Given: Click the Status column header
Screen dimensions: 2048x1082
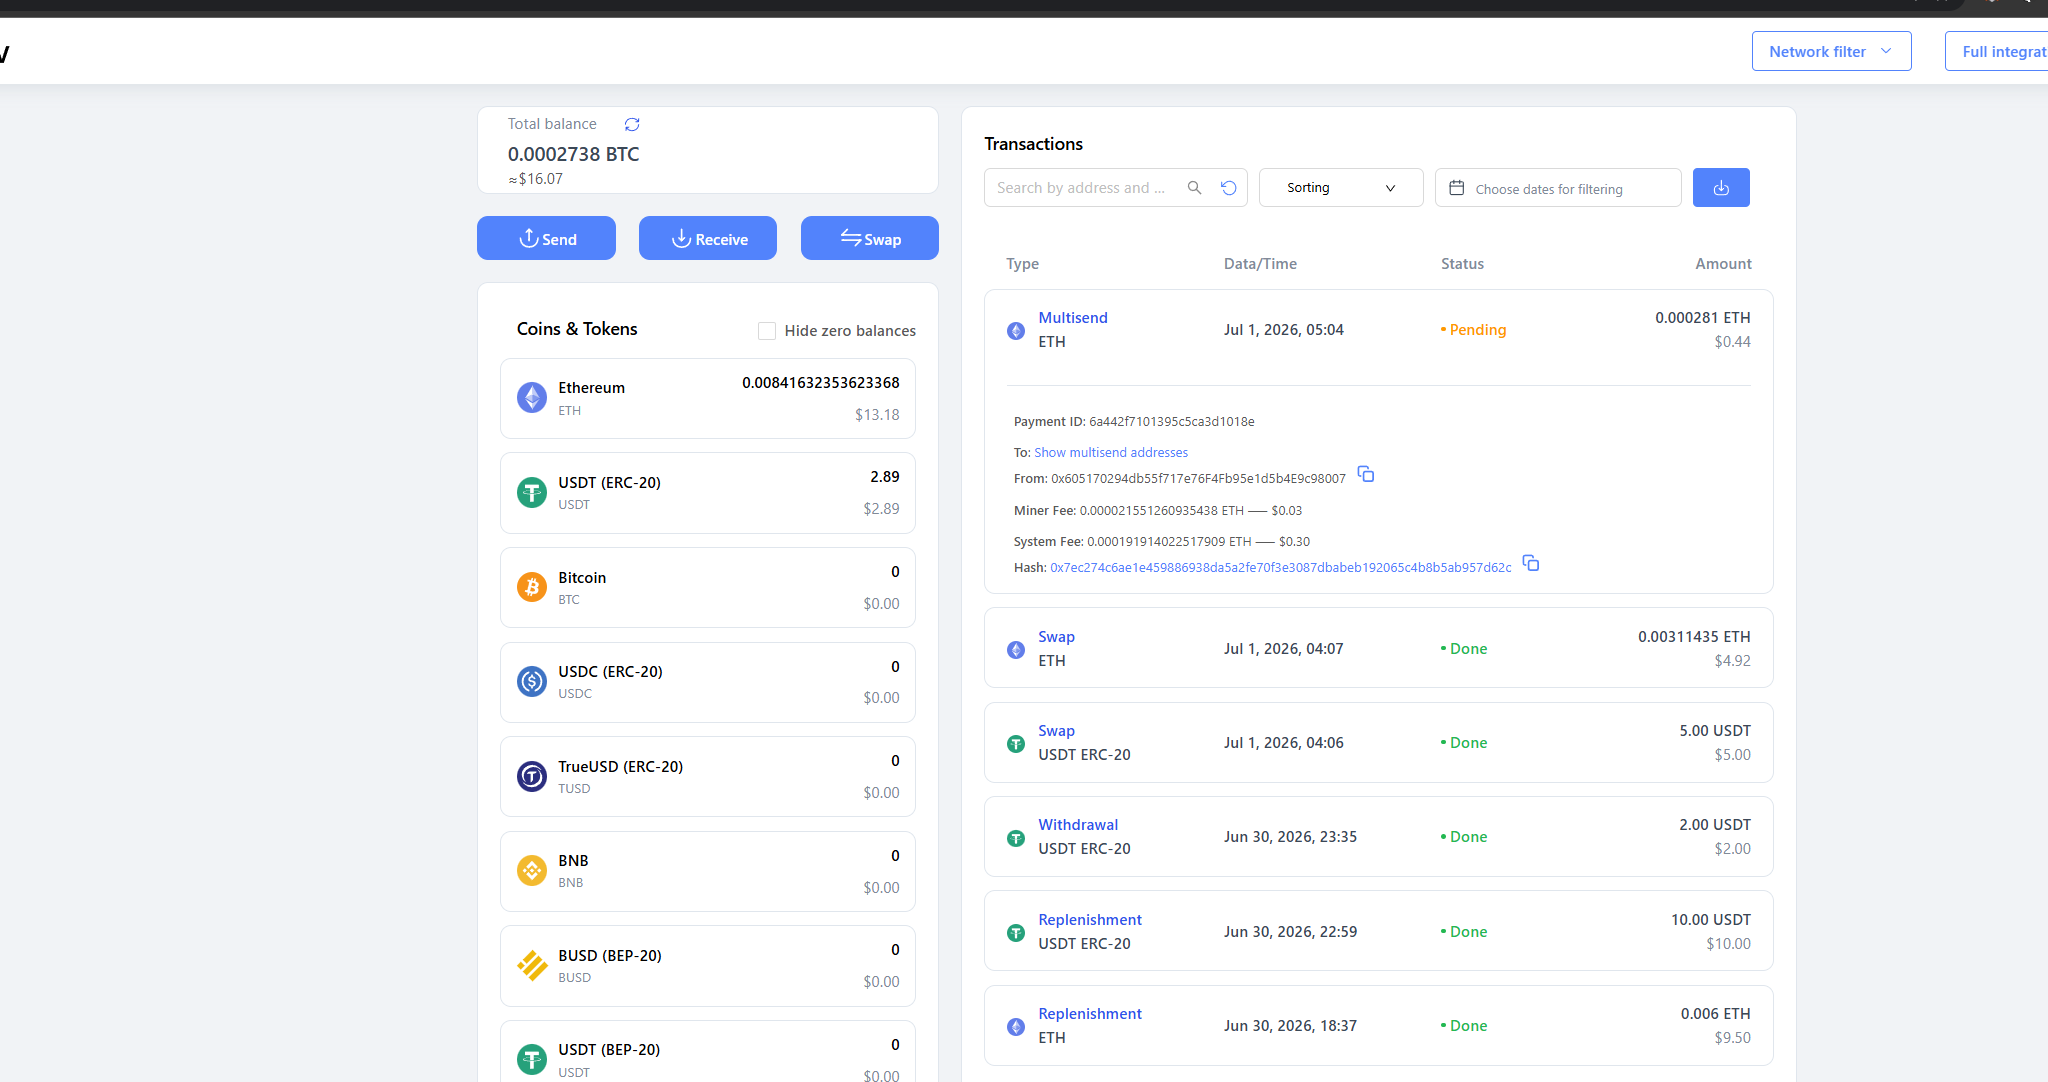Looking at the screenshot, I should tap(1462, 263).
